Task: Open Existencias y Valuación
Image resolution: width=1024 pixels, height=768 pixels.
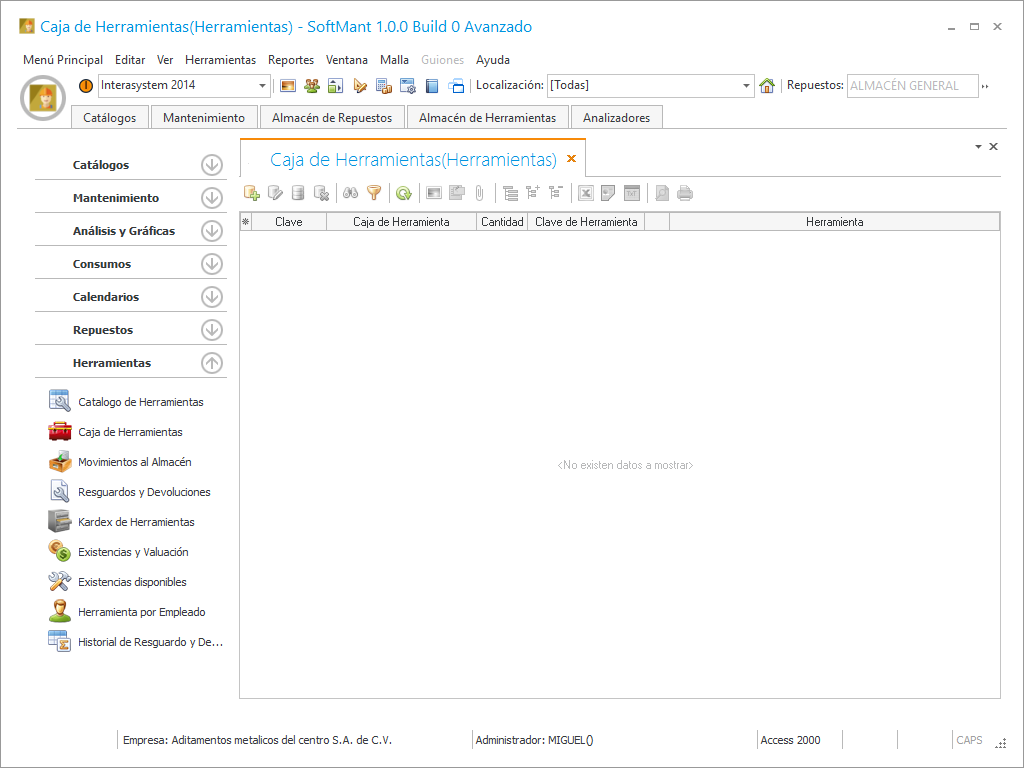Action: (133, 552)
